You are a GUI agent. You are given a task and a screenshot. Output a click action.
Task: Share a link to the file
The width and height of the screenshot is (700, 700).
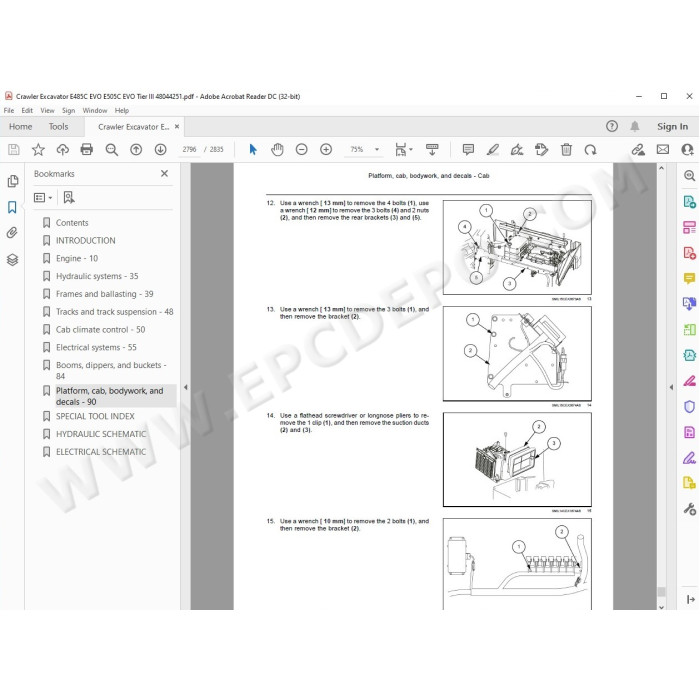[x=638, y=150]
